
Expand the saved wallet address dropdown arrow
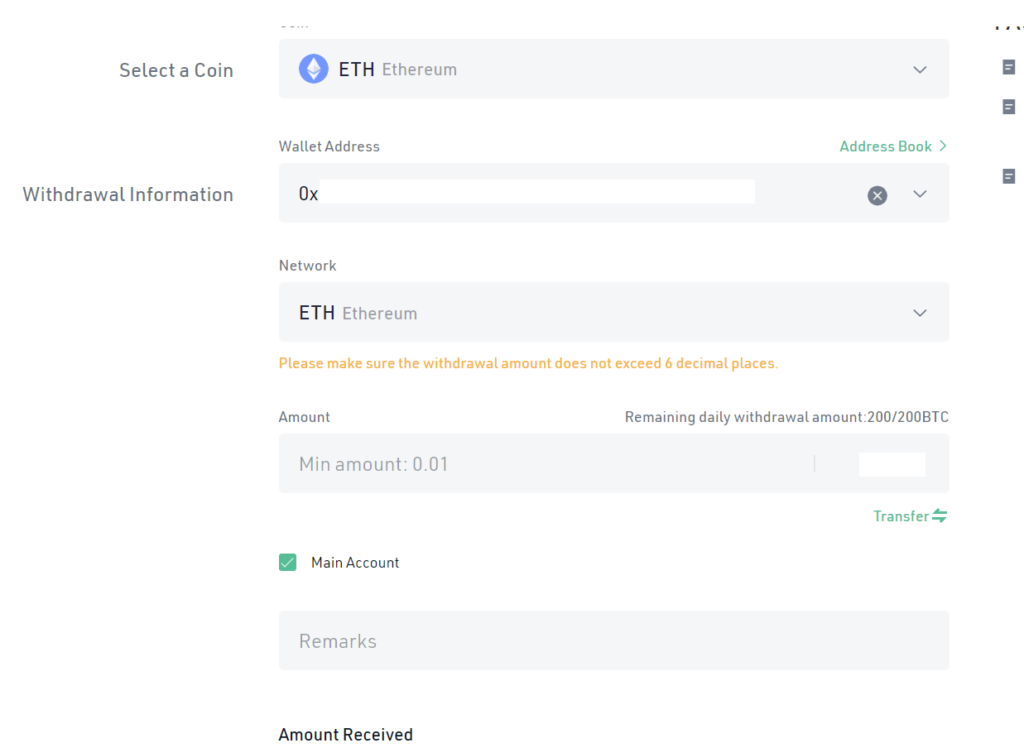click(x=920, y=194)
